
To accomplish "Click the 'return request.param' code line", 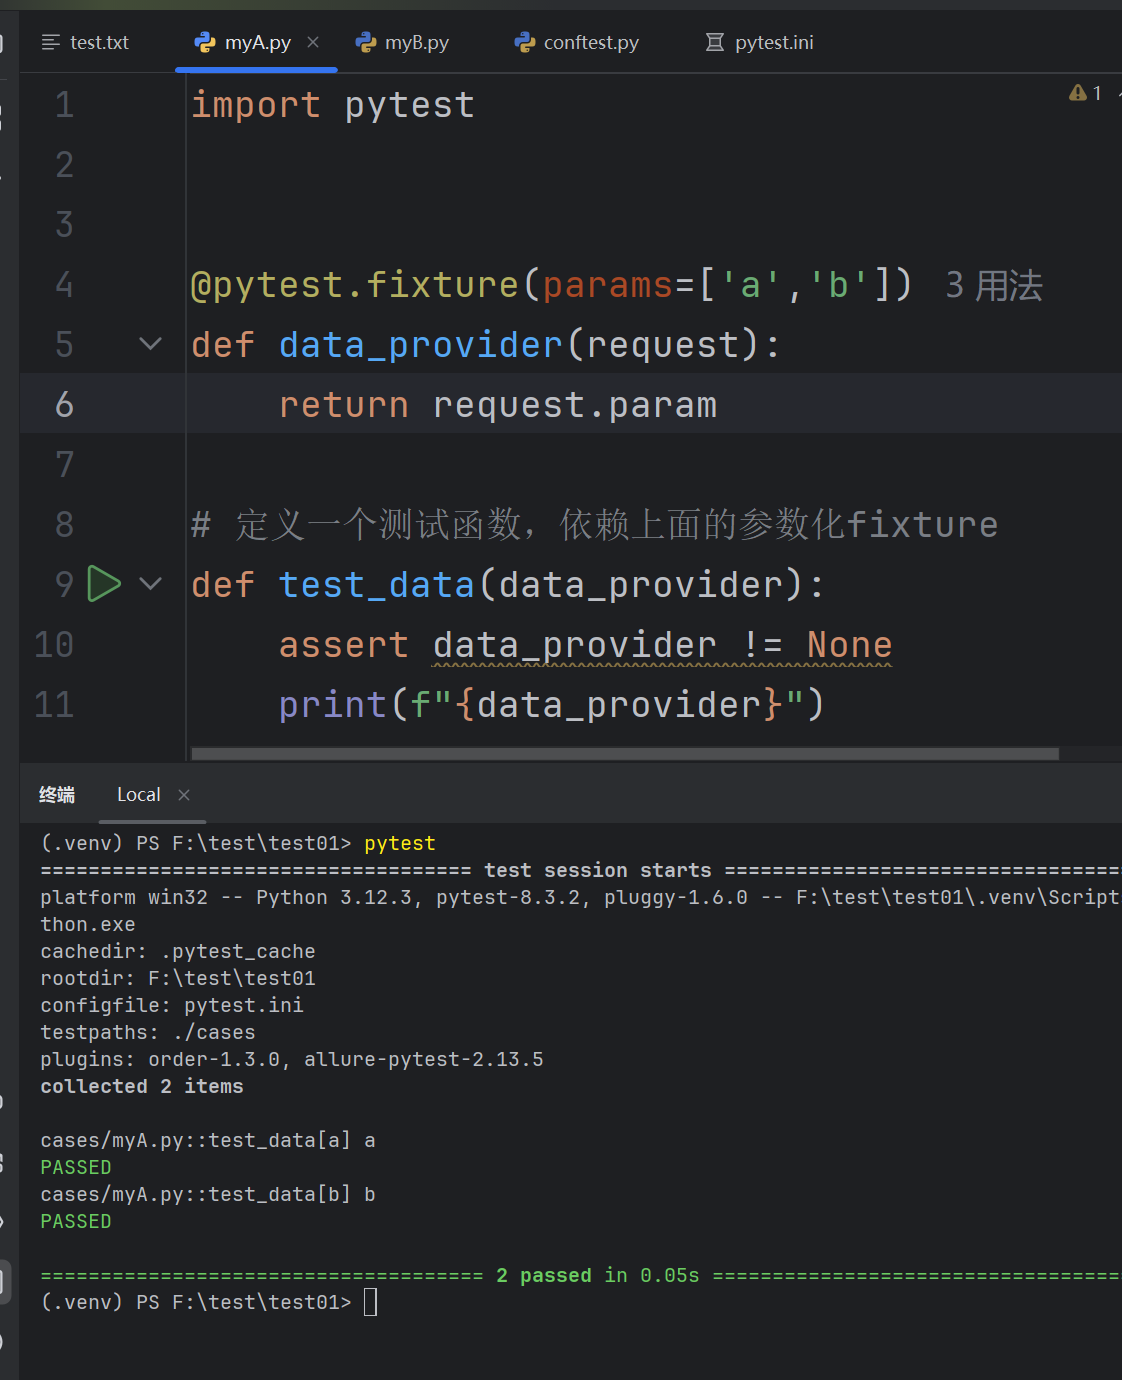I will pos(498,405).
